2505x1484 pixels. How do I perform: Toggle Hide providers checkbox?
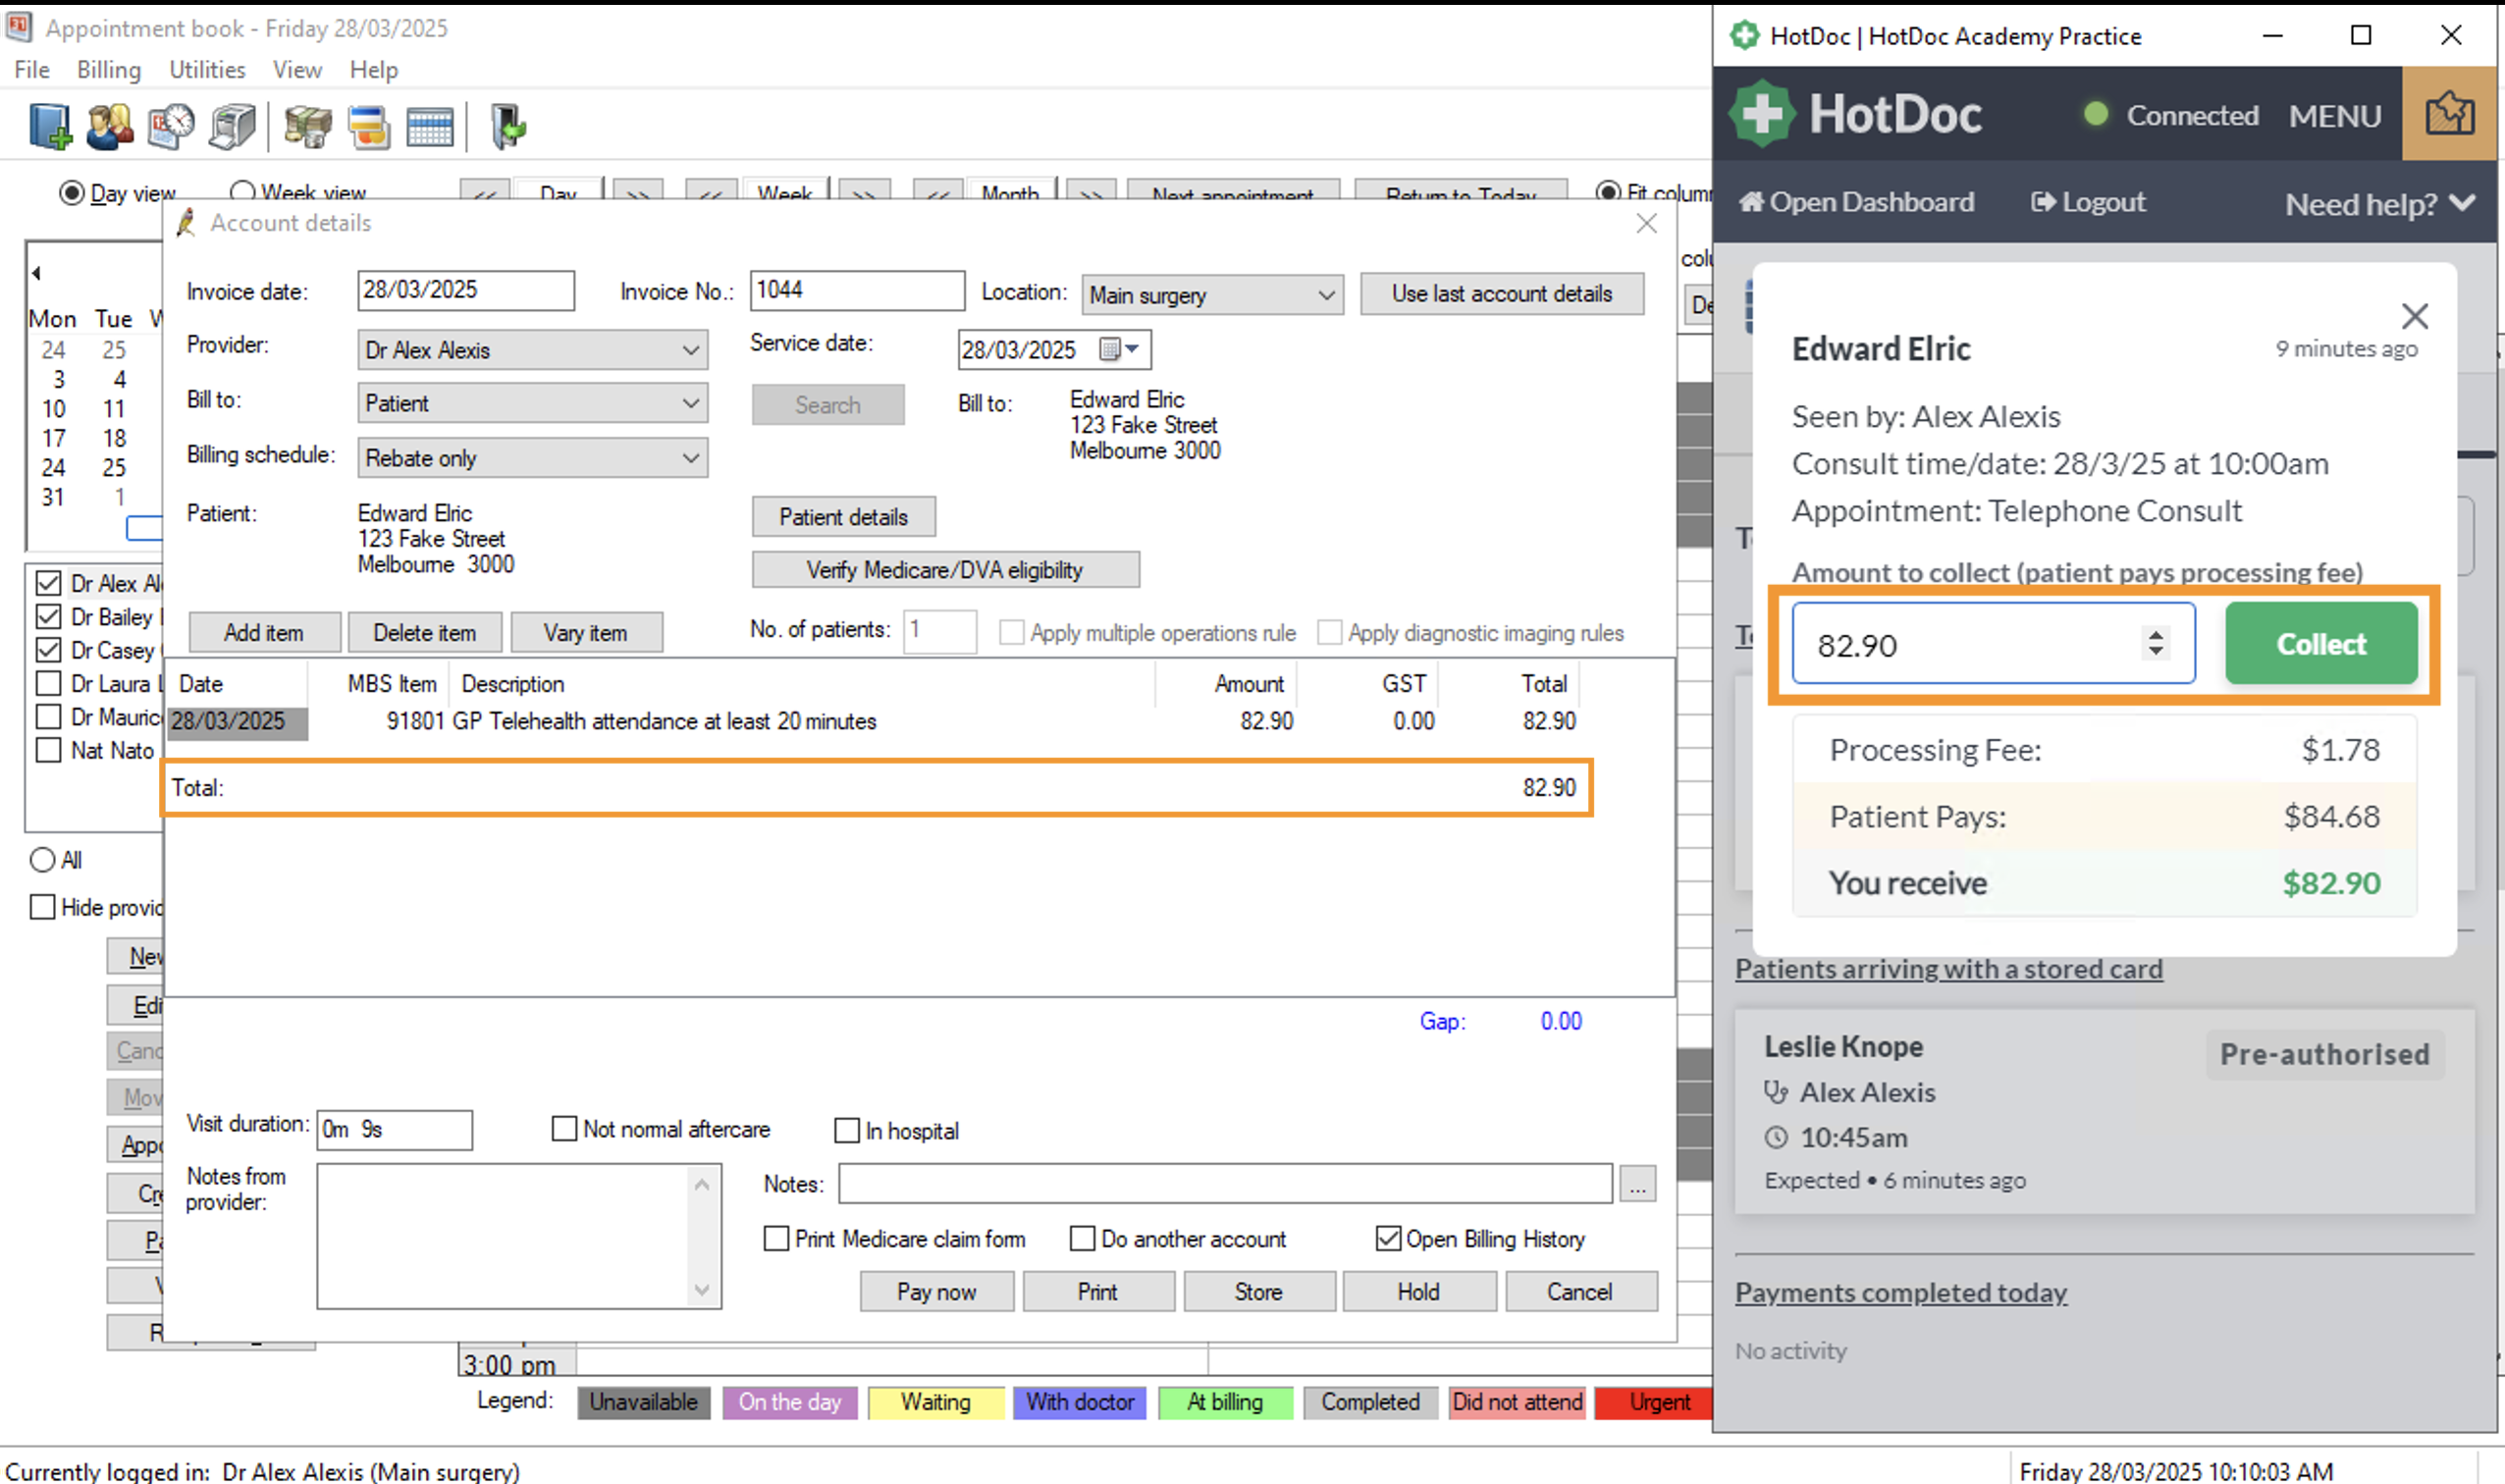42,907
